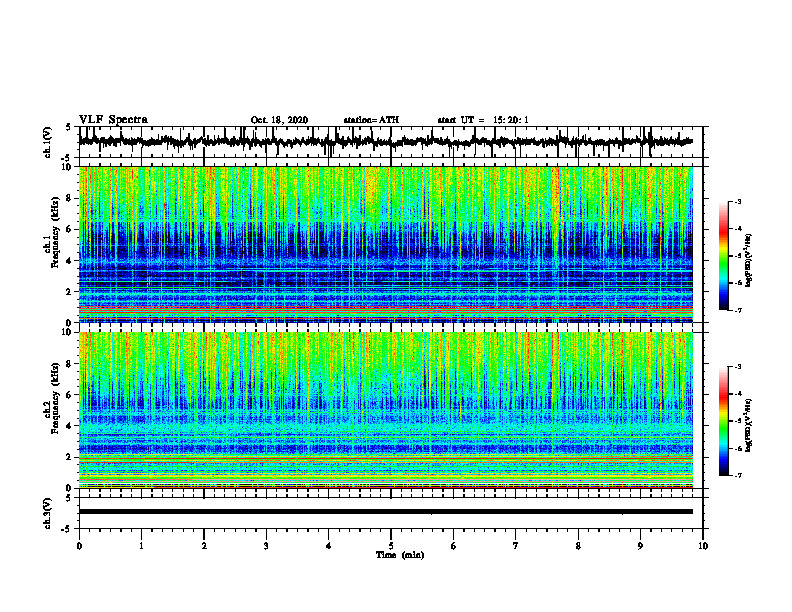Click time axis tick label "3"

(266, 546)
